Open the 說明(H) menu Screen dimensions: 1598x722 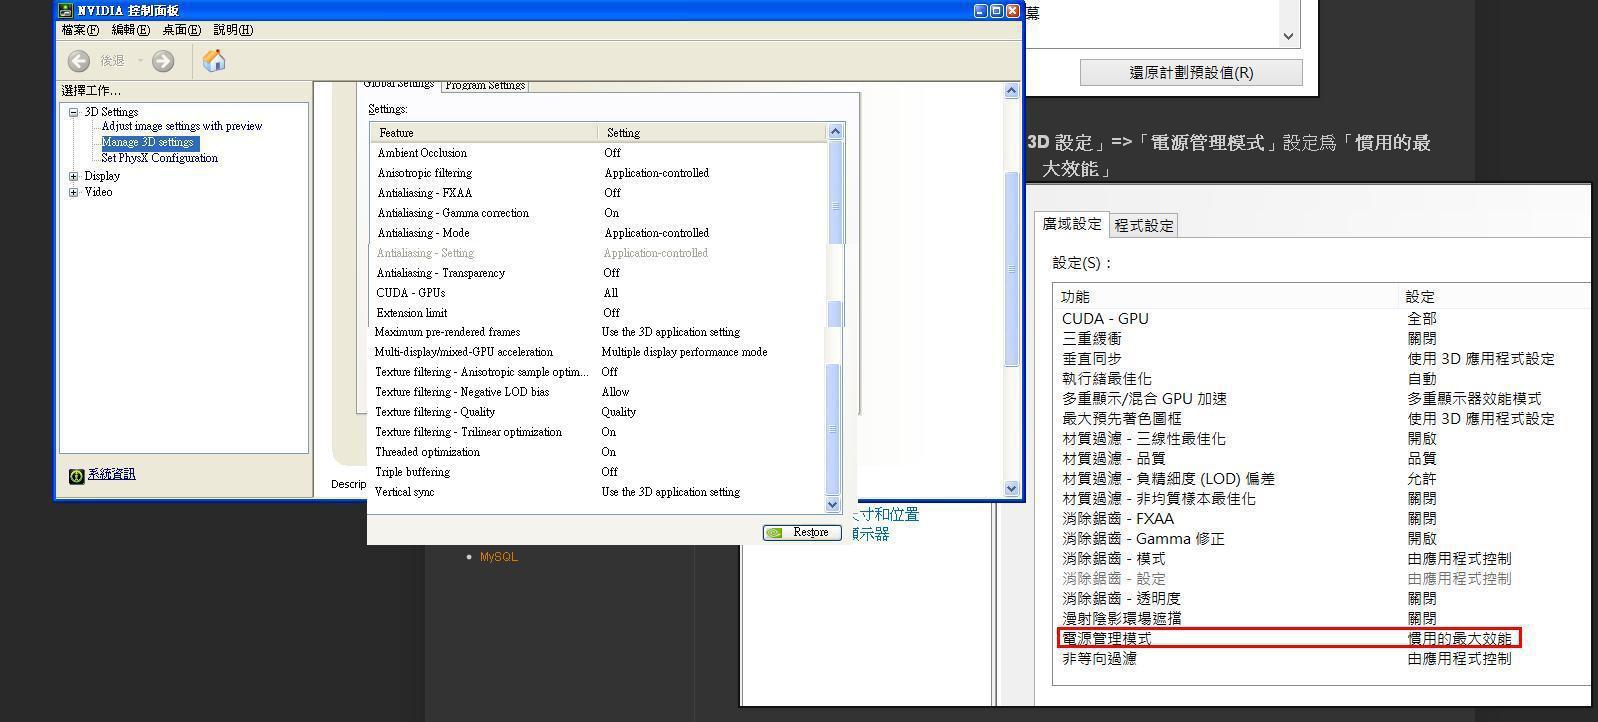pos(233,30)
